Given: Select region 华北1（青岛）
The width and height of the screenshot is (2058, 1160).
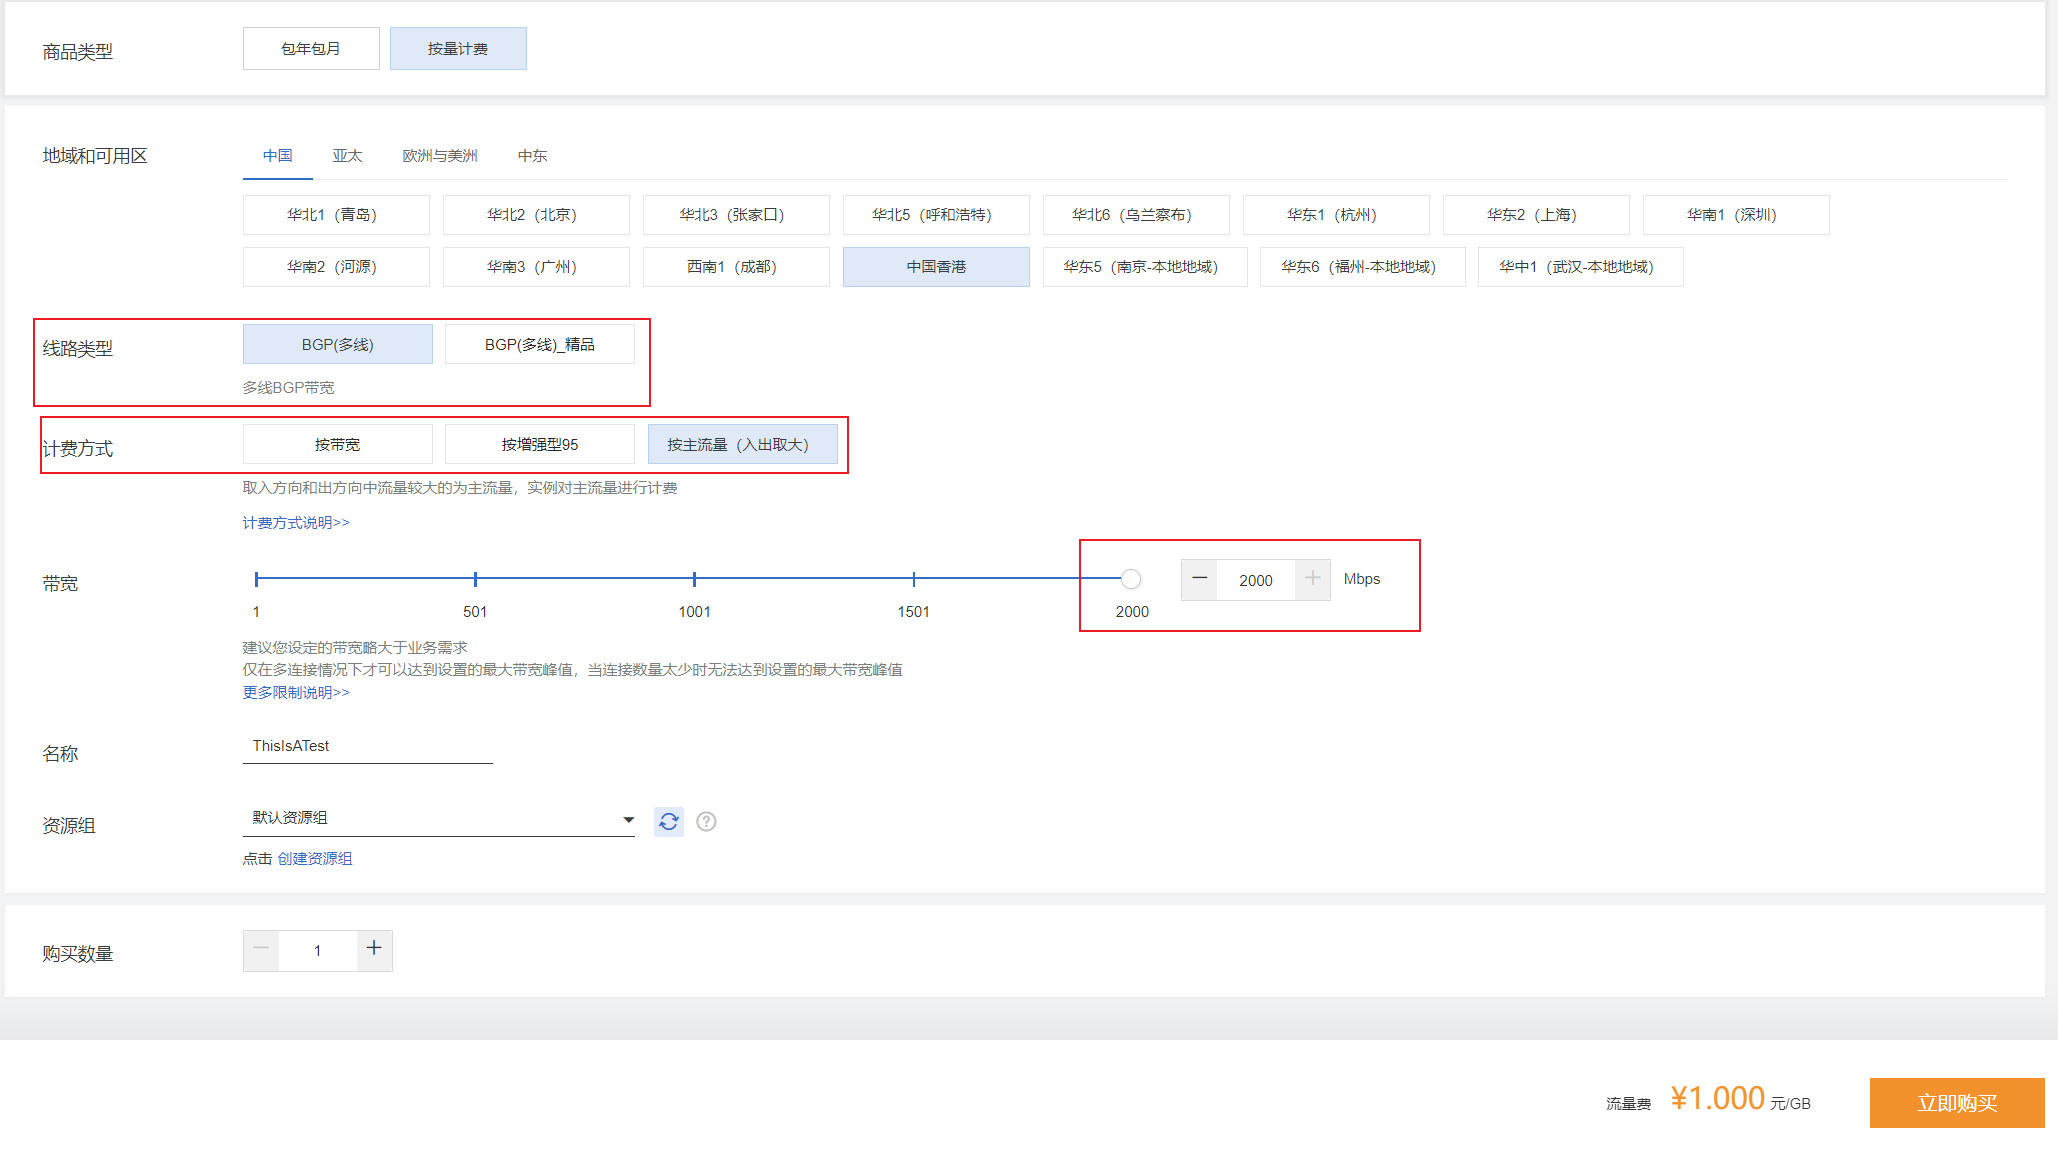Looking at the screenshot, I should point(336,215).
